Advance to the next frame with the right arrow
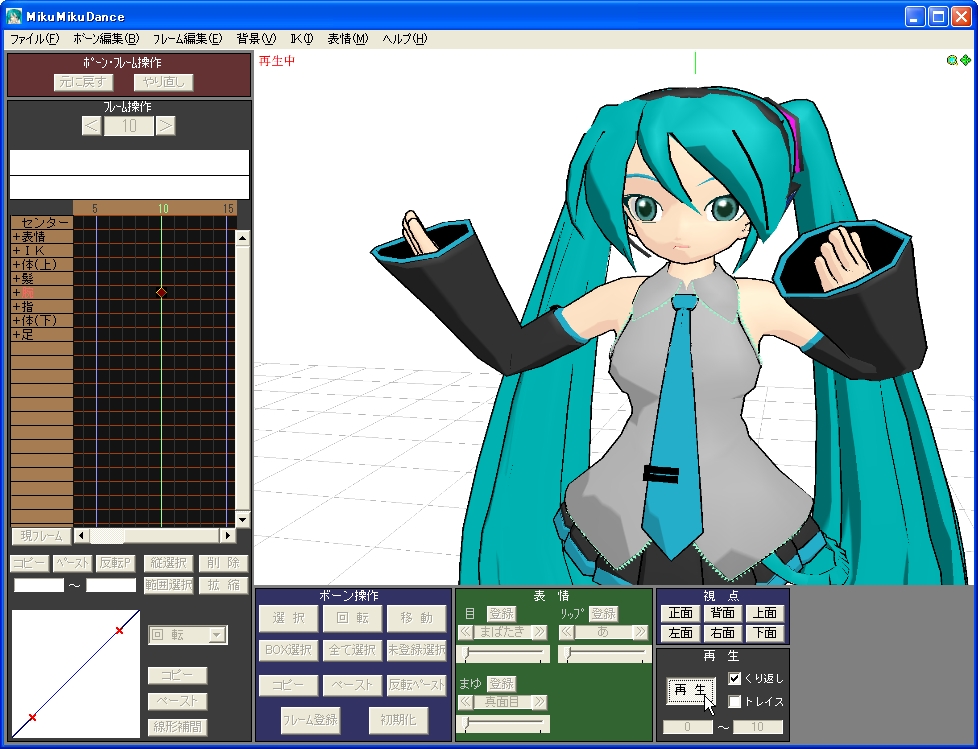Image resolution: width=978 pixels, height=749 pixels. point(165,126)
